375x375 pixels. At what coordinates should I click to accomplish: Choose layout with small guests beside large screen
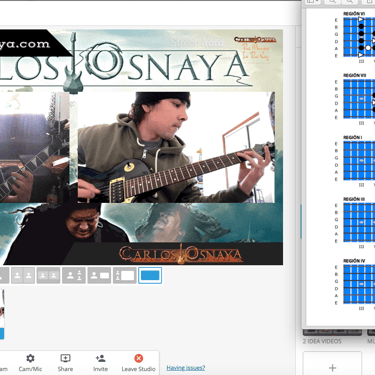click(125, 275)
